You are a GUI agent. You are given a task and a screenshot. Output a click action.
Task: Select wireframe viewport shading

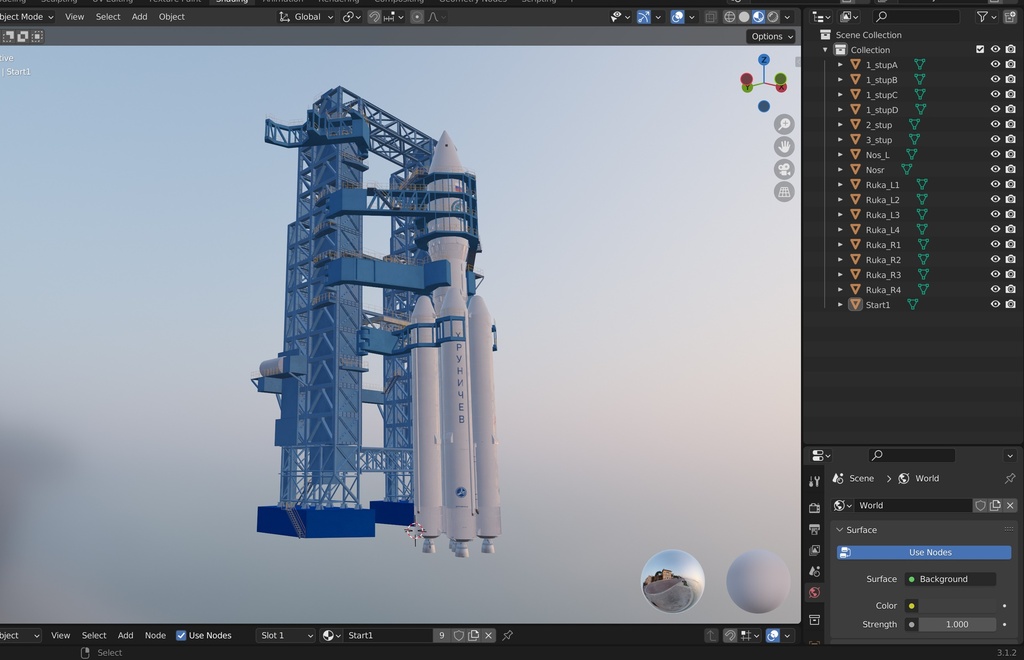click(x=729, y=17)
